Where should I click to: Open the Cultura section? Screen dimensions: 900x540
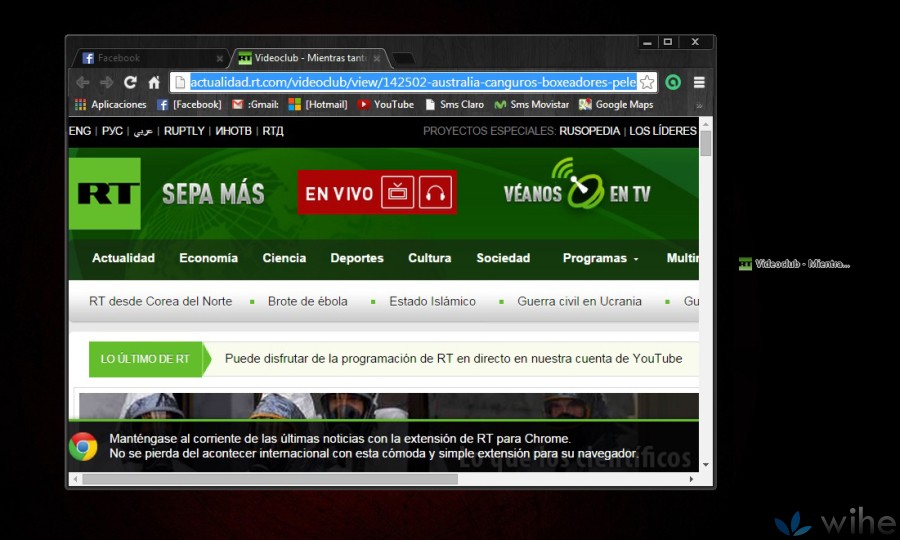click(x=429, y=258)
